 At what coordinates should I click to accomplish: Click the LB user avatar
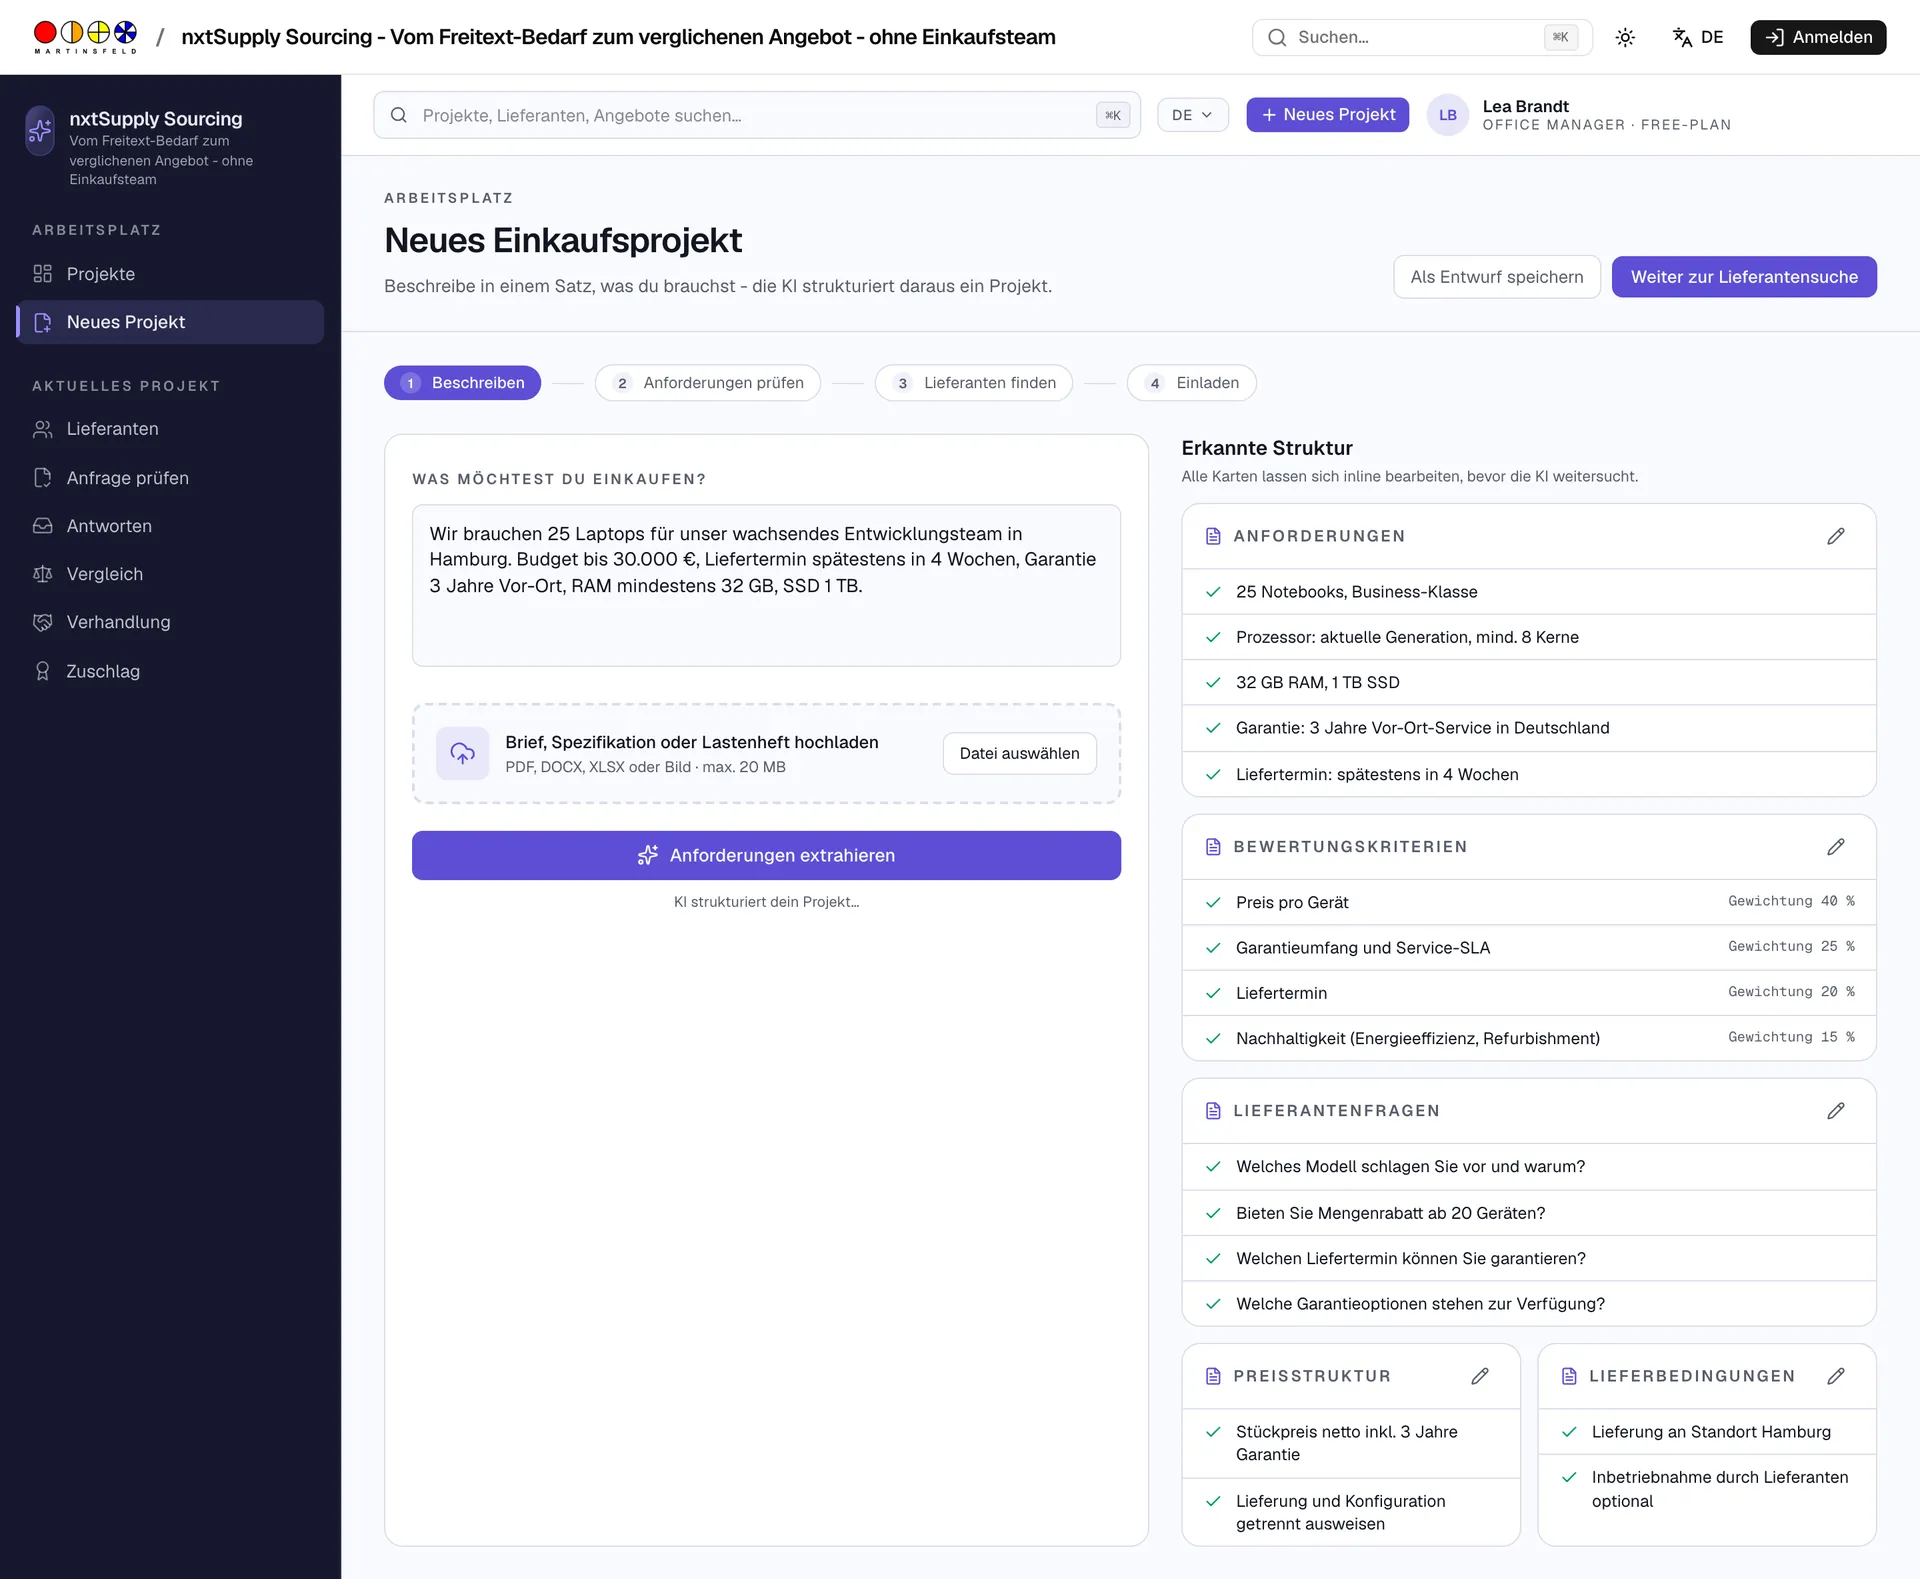coord(1447,115)
